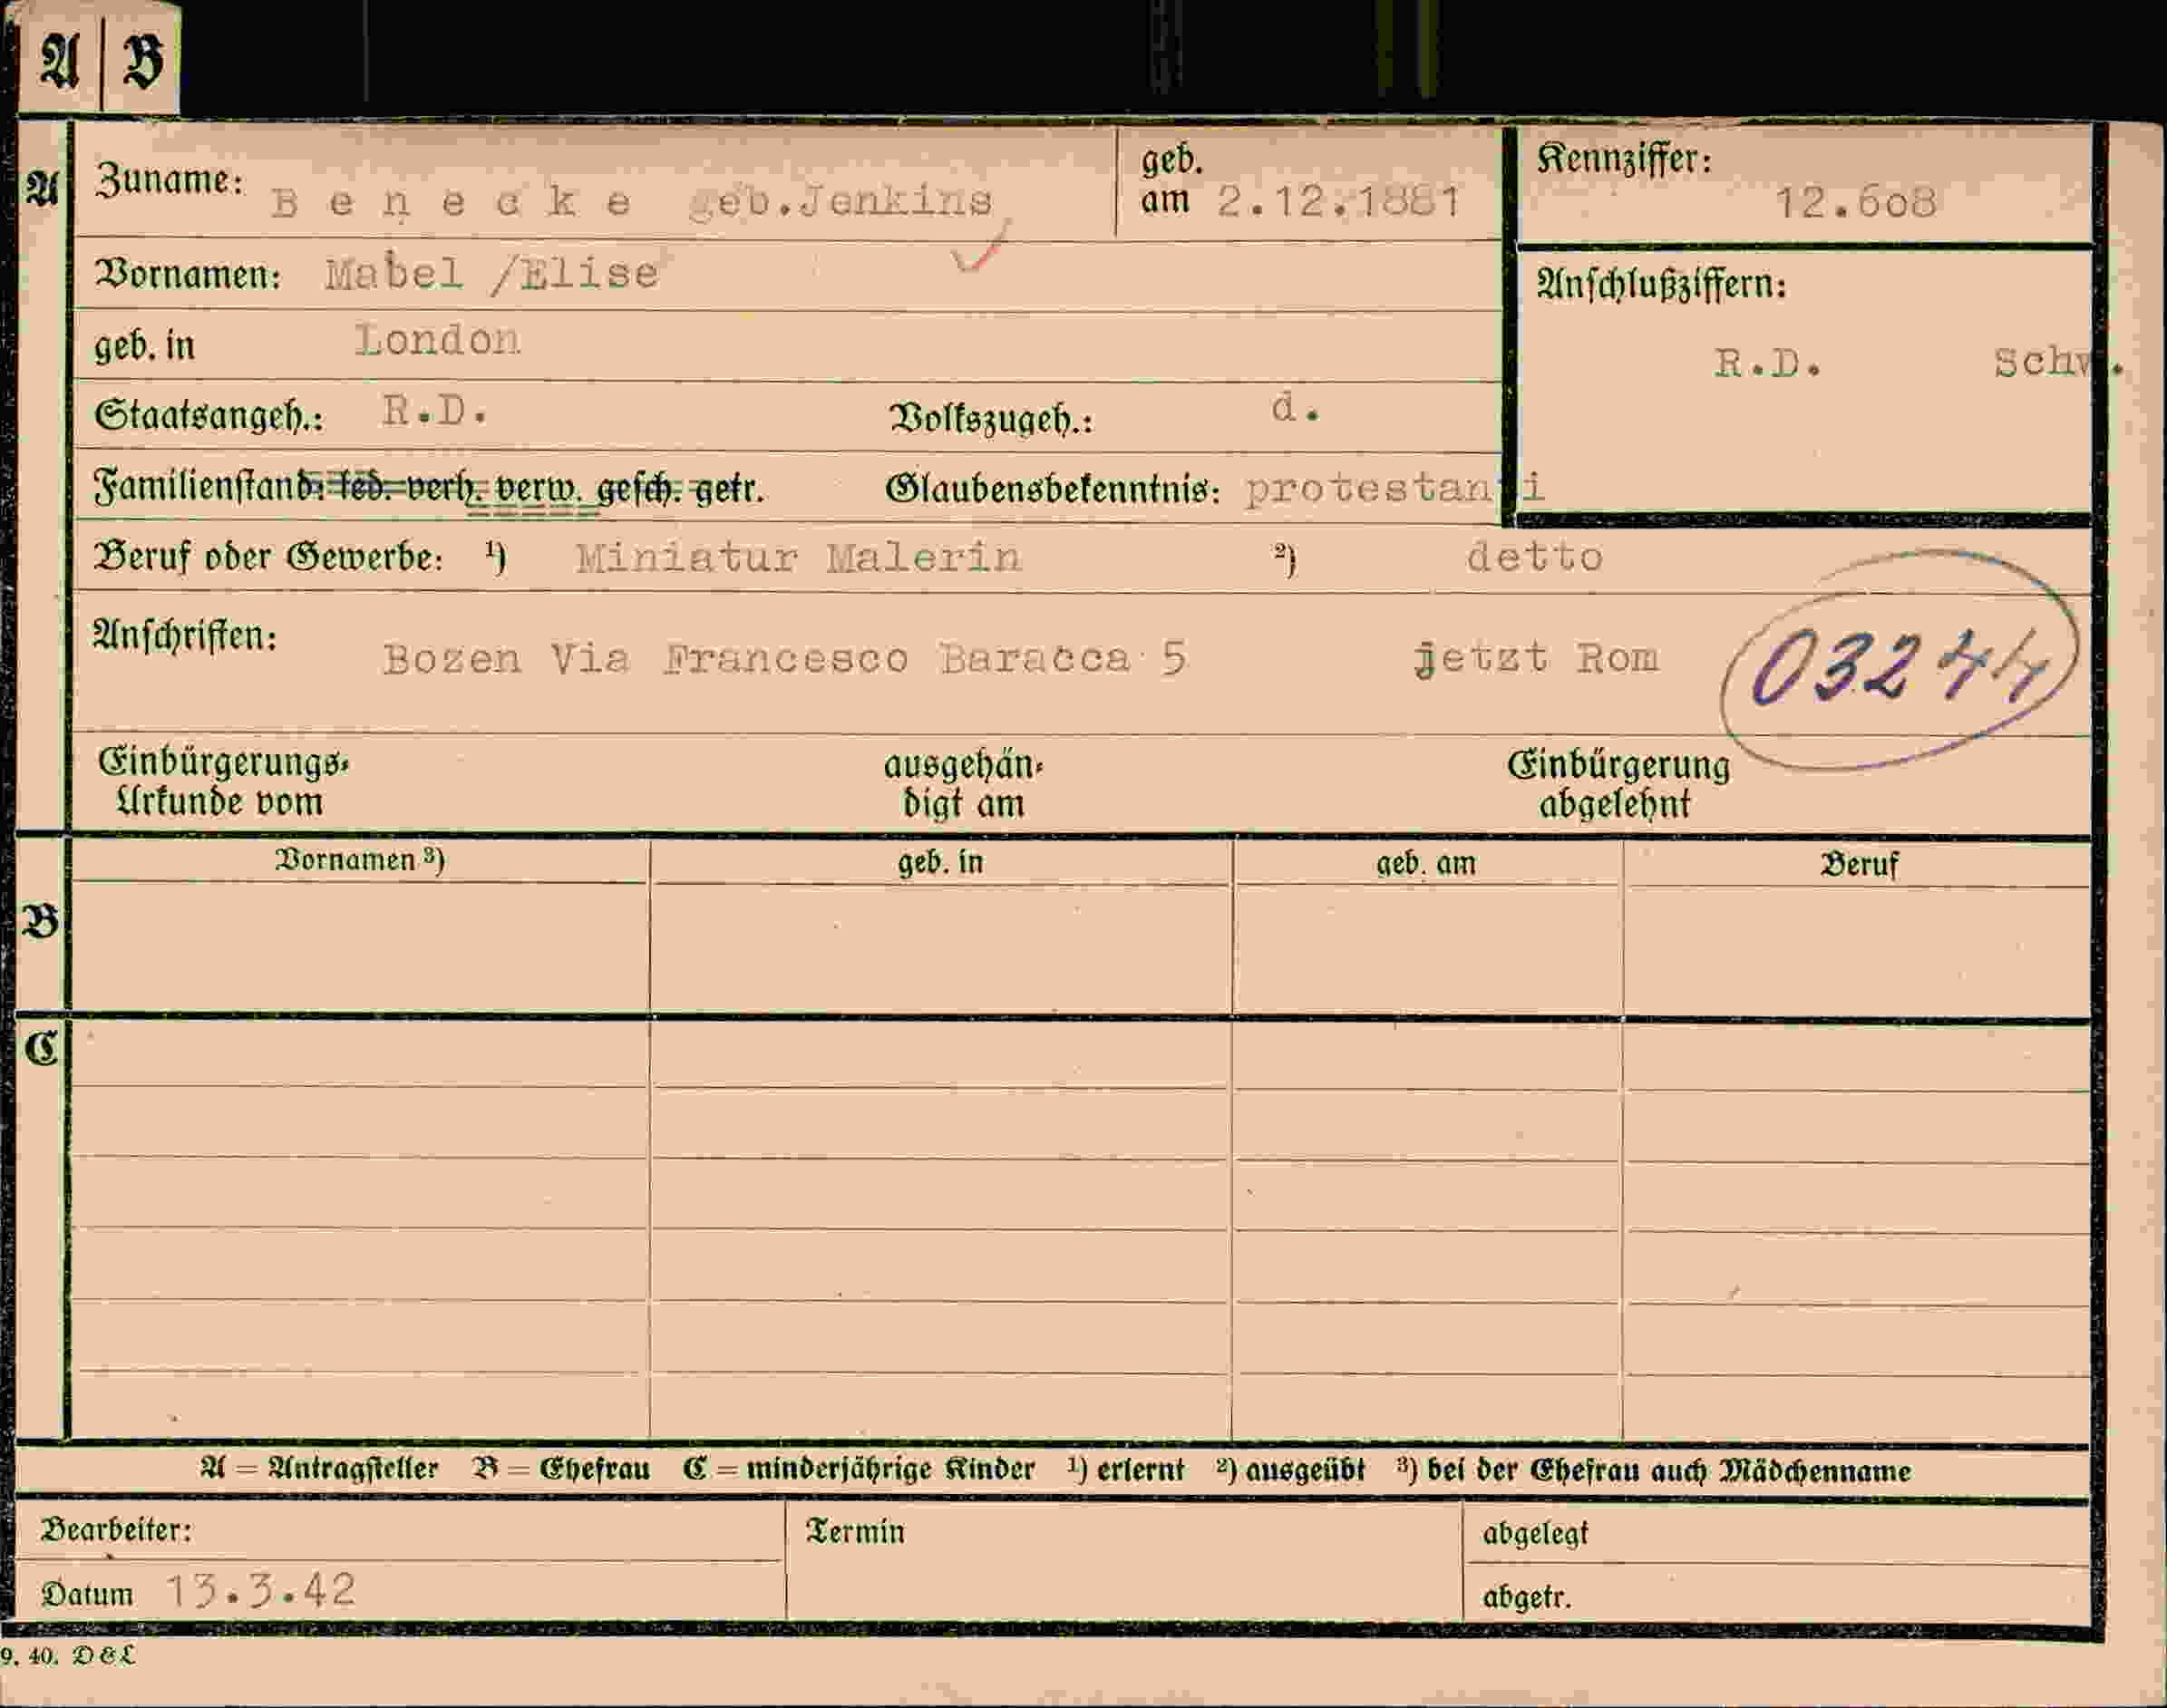This screenshot has height=1708, width=2167.
Task: Select the birth date '2.12.1881'
Action: point(1339,202)
